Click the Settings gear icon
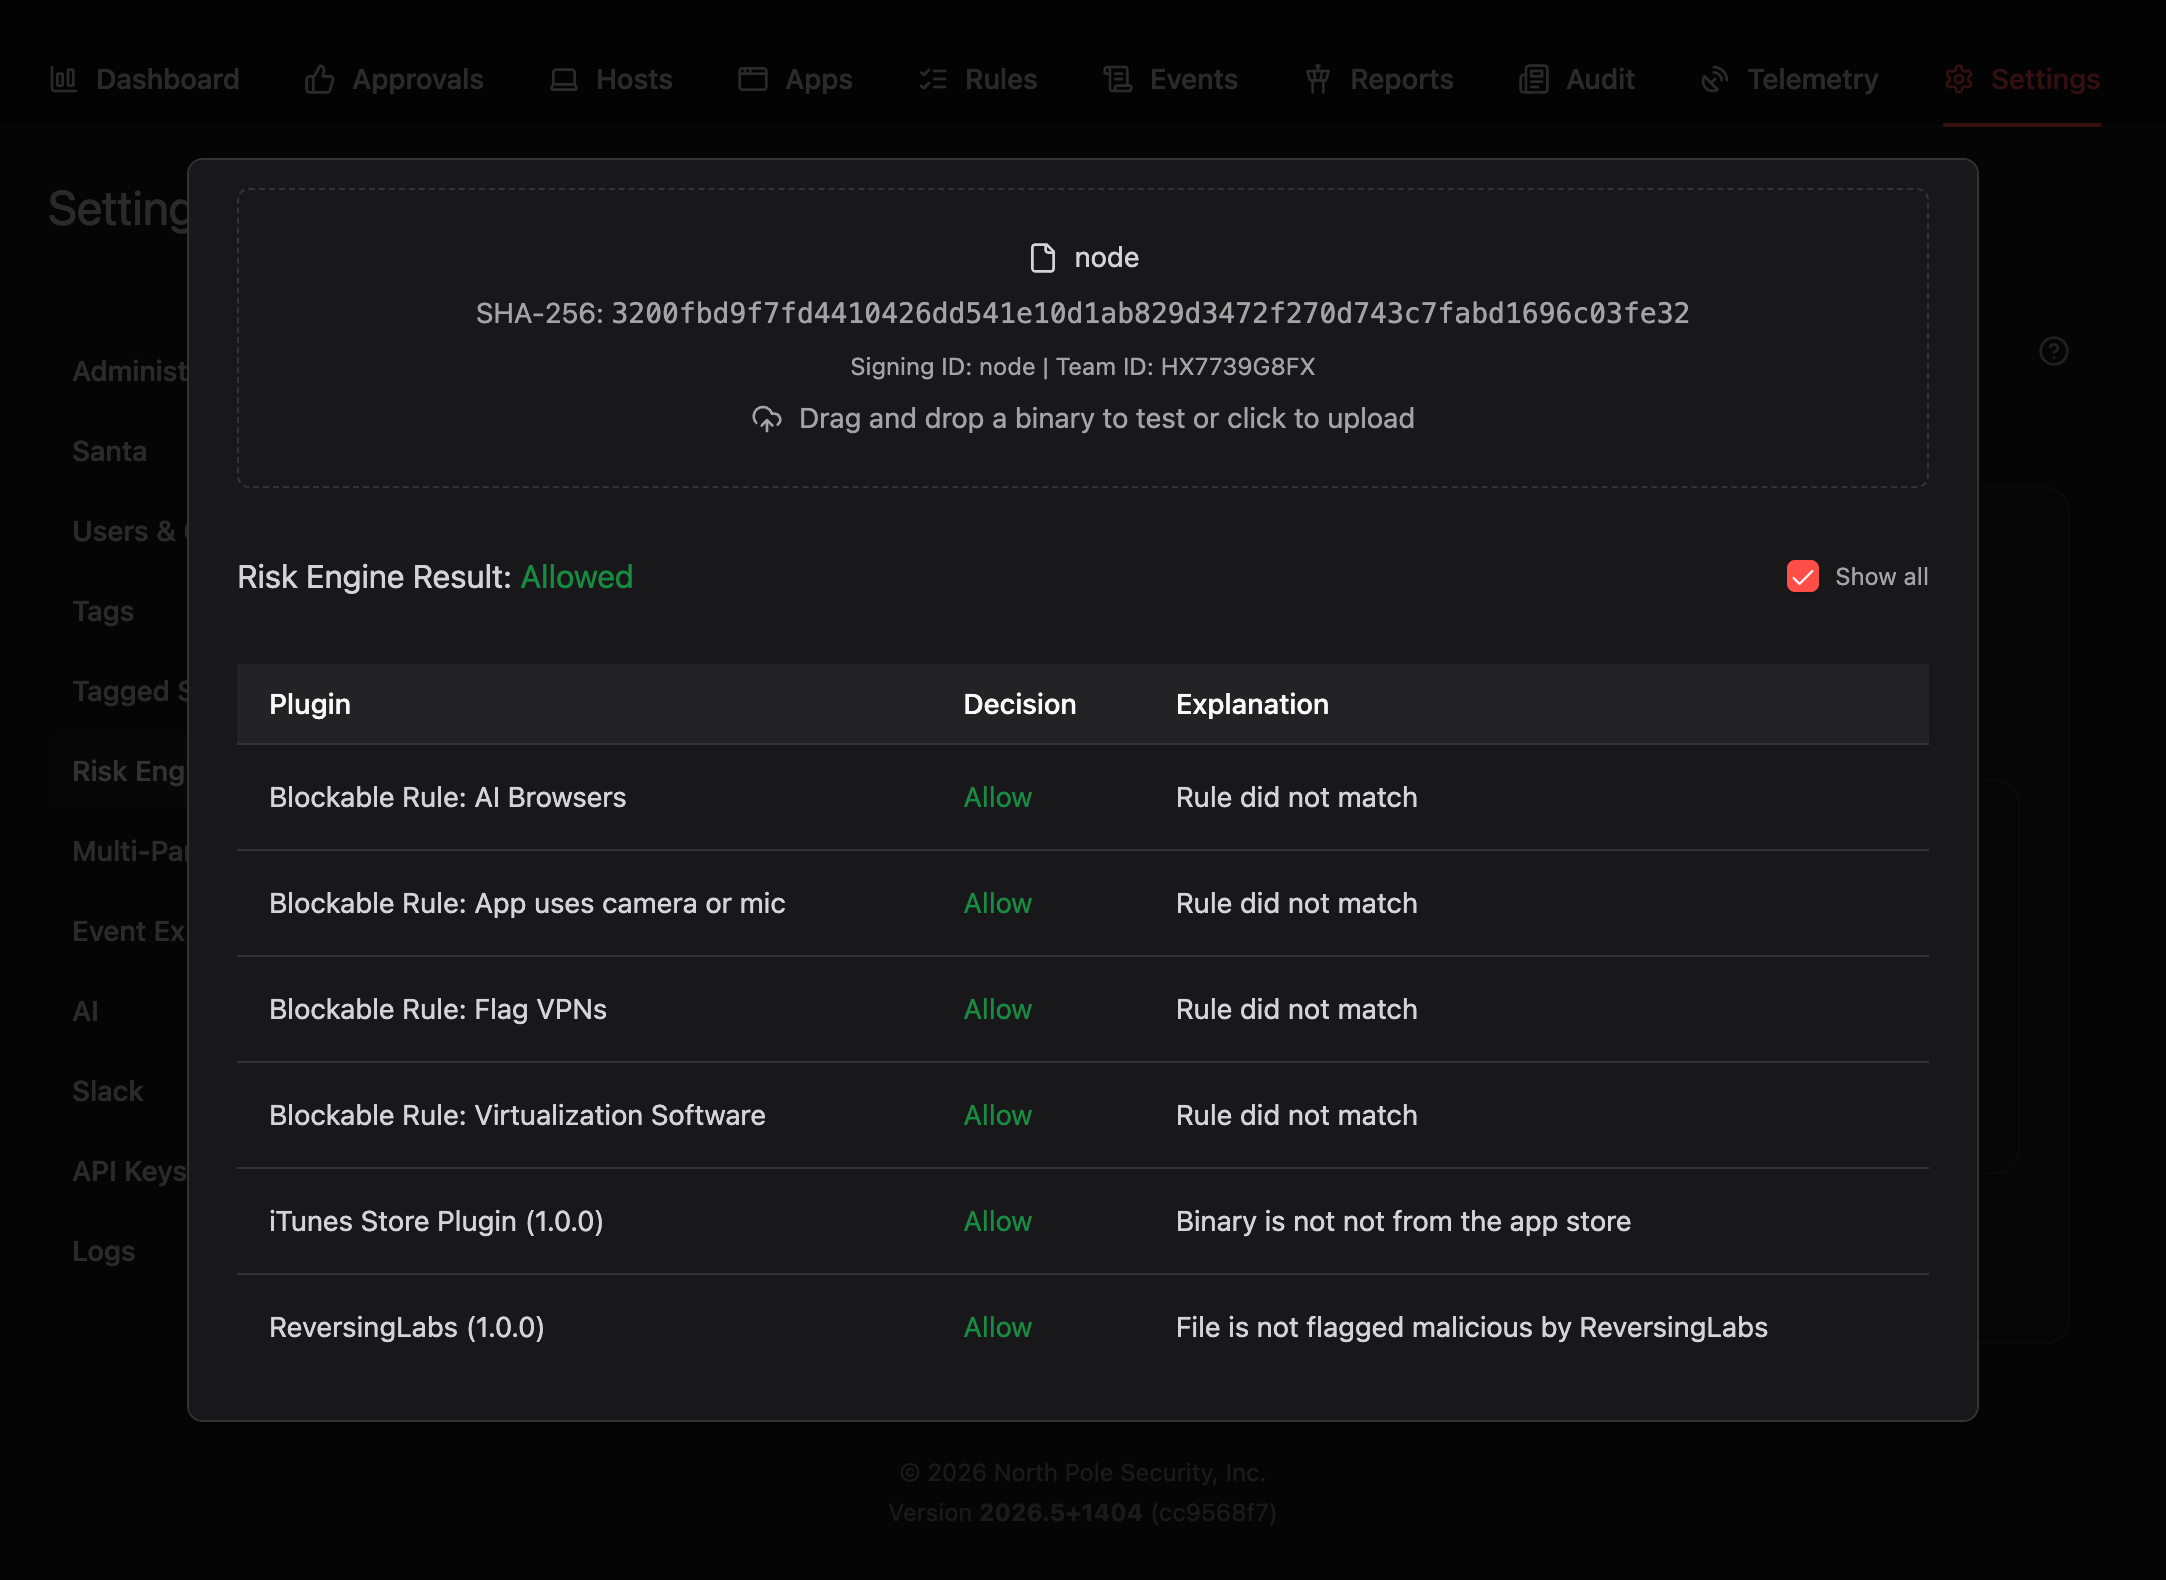 (1959, 79)
